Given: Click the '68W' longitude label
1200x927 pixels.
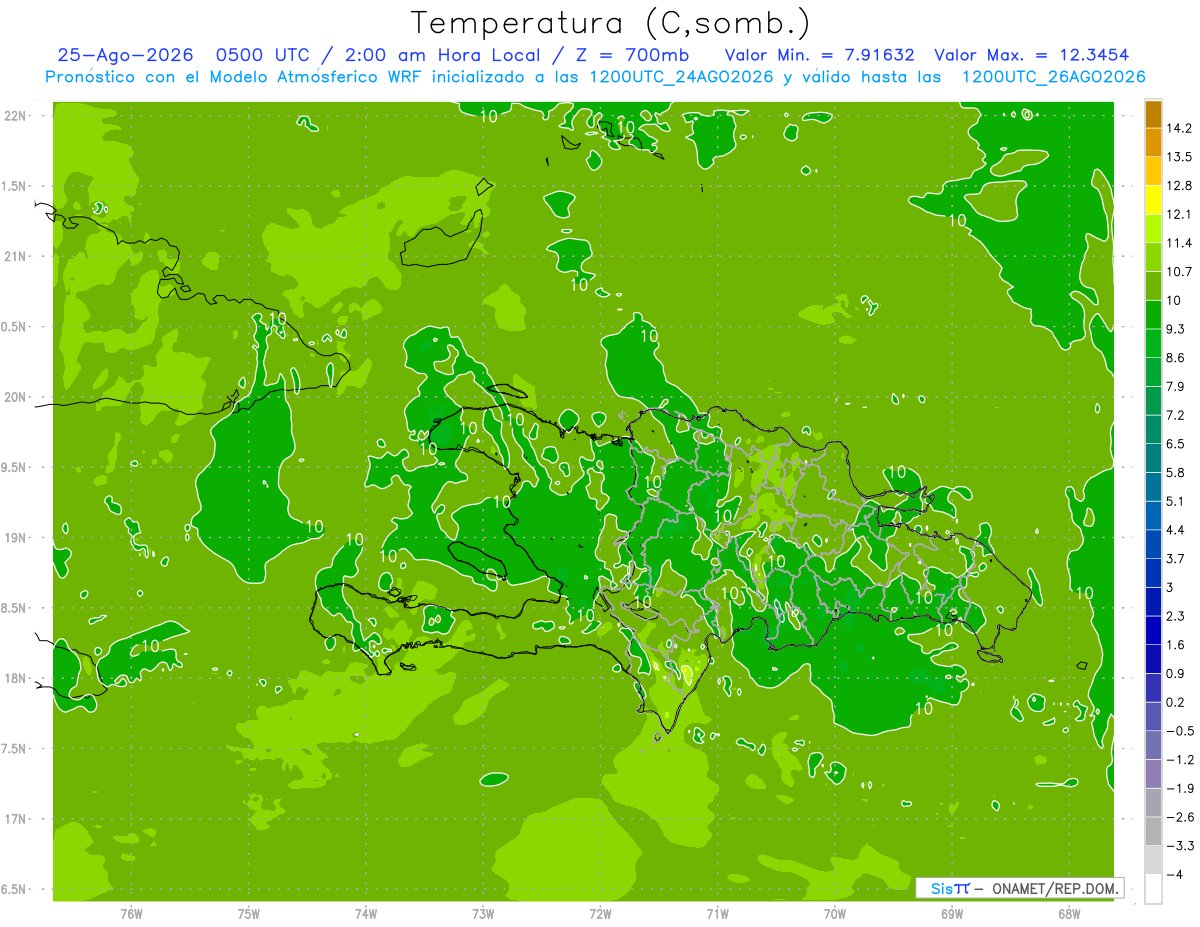Looking at the screenshot, I should tap(1069, 913).
